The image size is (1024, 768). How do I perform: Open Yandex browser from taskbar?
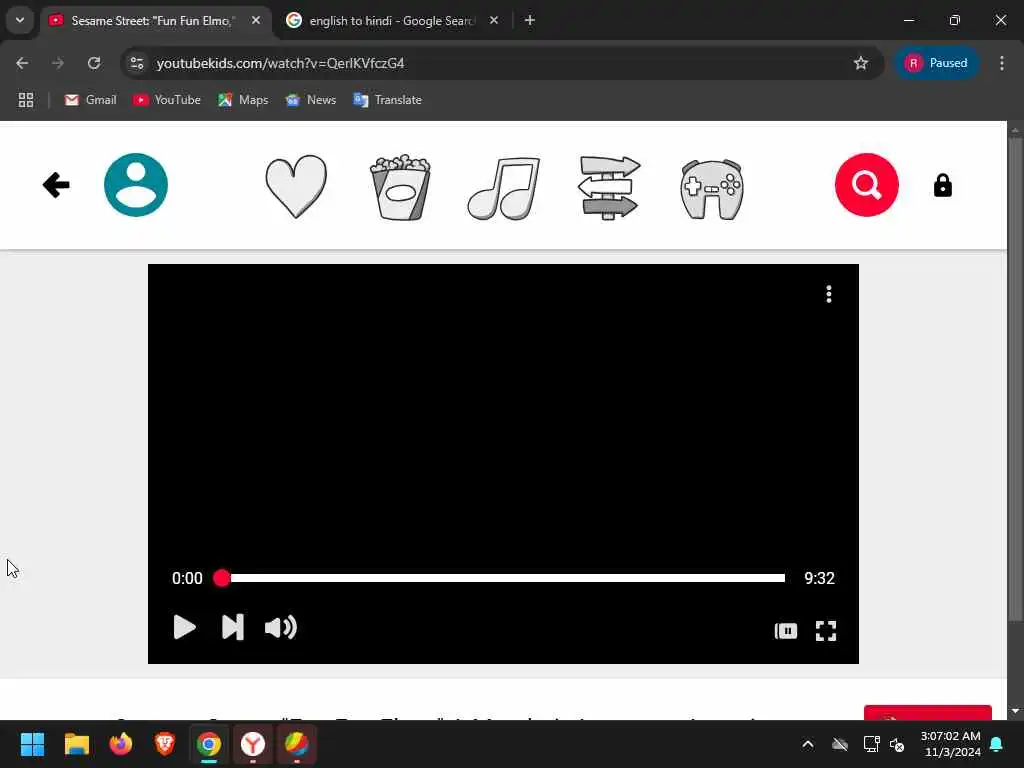(x=253, y=744)
